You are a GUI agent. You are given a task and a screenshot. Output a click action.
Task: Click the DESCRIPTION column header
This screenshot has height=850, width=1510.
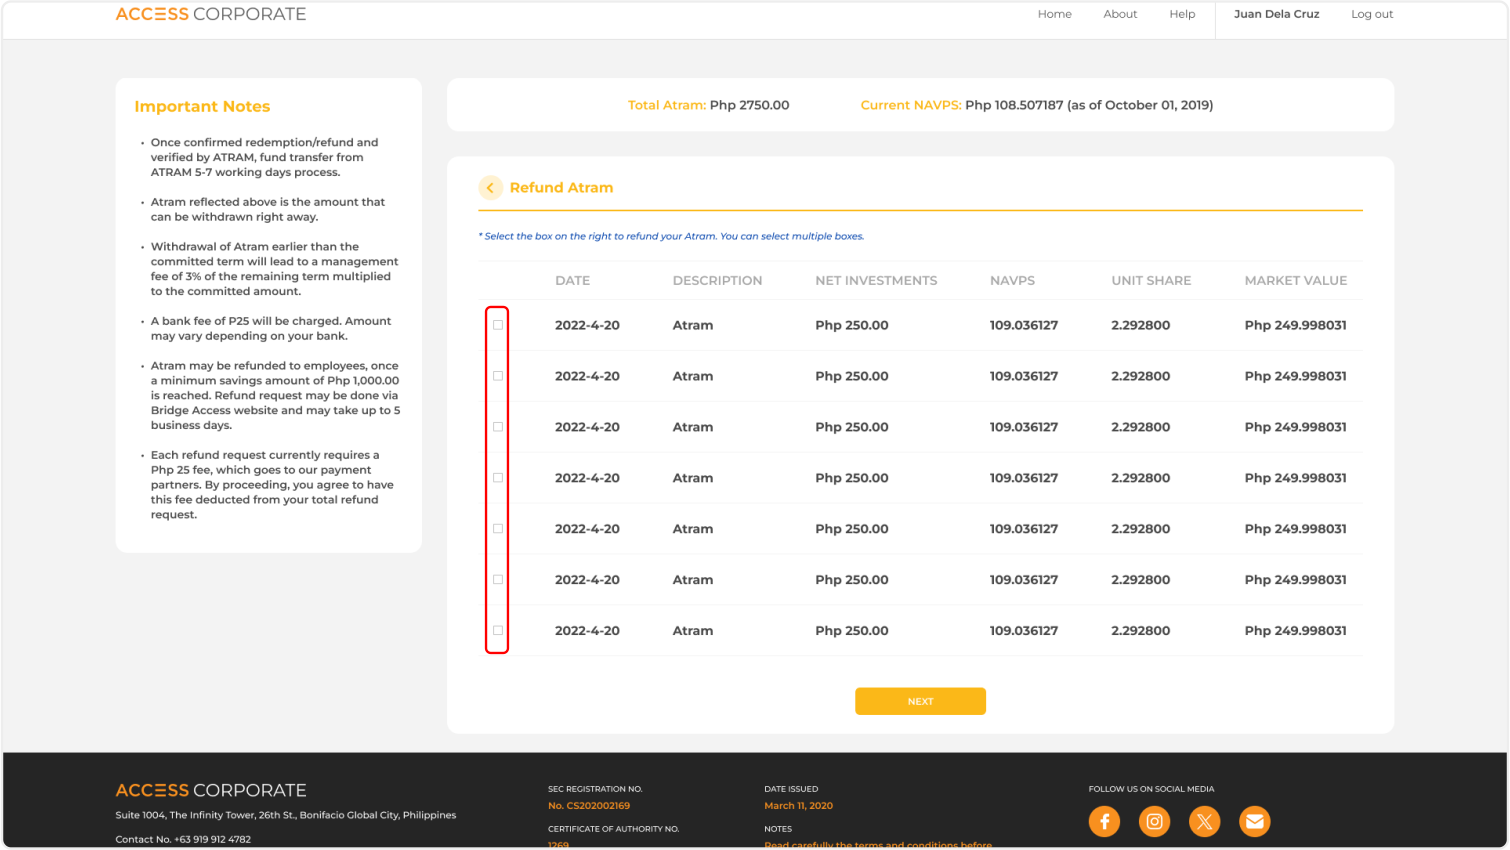click(x=717, y=281)
